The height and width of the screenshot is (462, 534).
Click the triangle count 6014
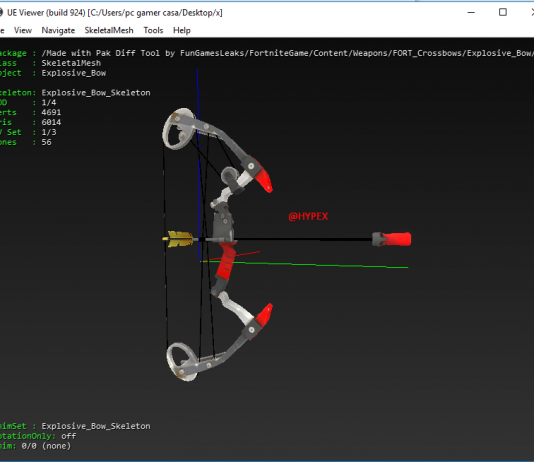pos(51,122)
